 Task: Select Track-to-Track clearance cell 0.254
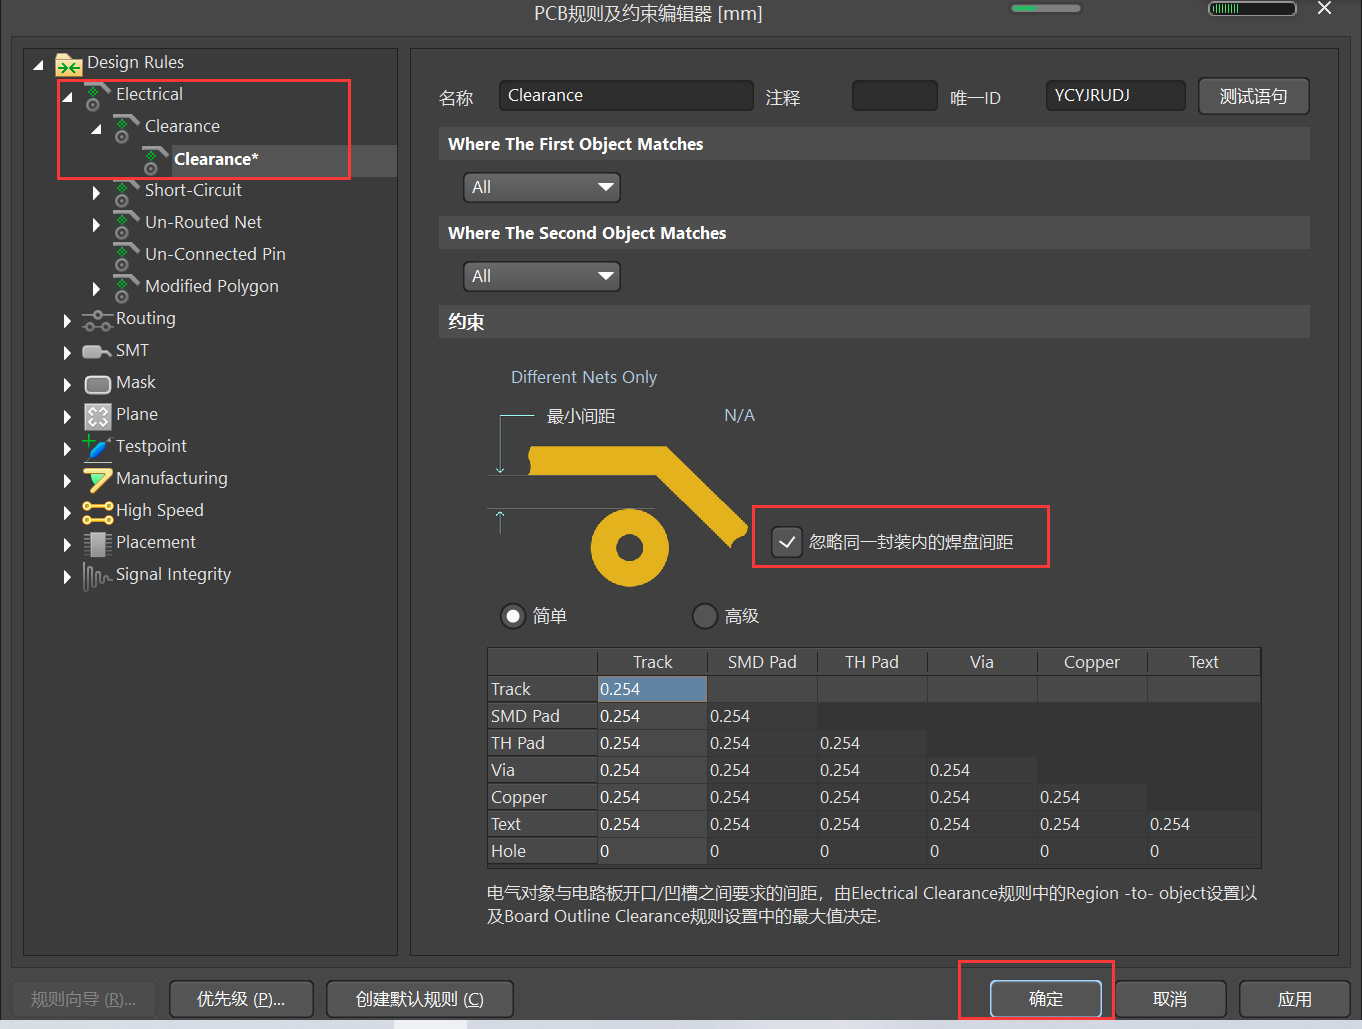point(652,689)
